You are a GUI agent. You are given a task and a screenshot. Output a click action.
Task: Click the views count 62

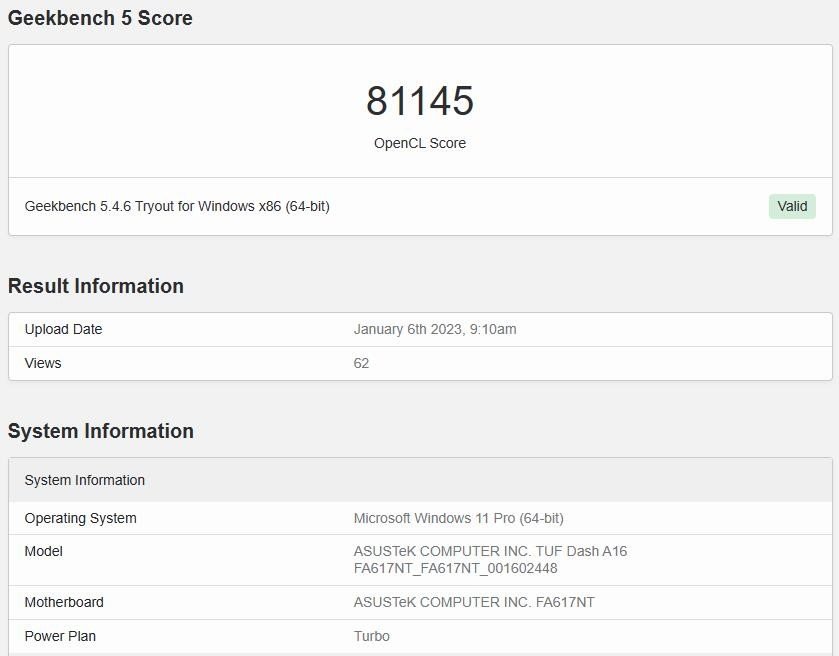click(x=361, y=363)
